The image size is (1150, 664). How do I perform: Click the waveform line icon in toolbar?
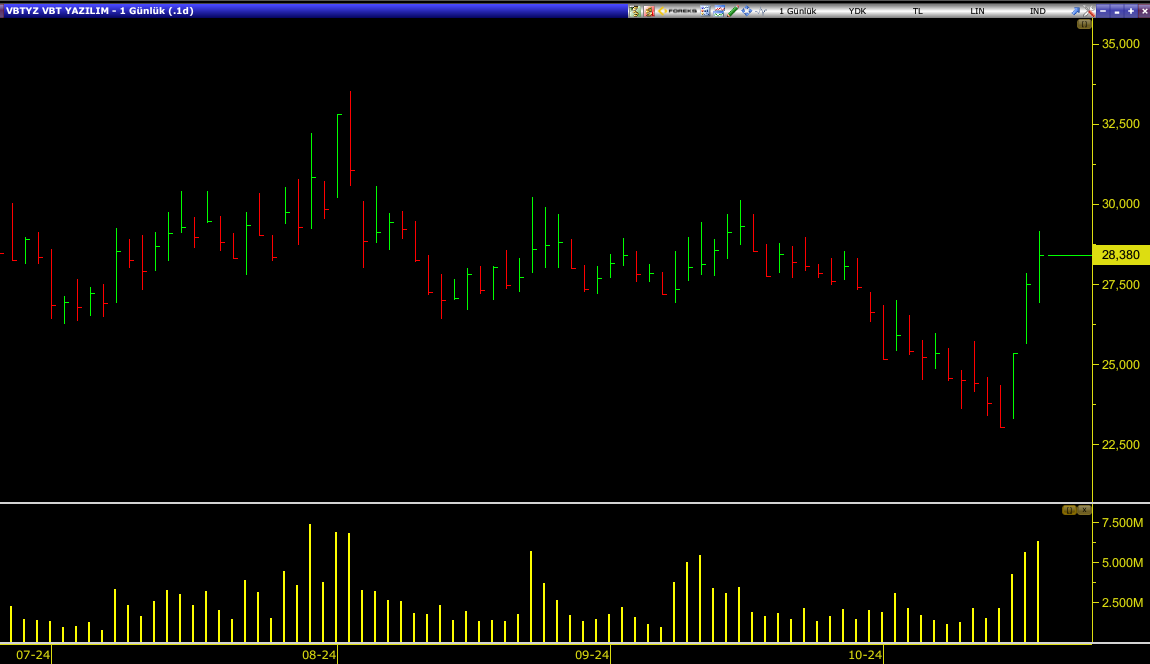click(x=761, y=11)
